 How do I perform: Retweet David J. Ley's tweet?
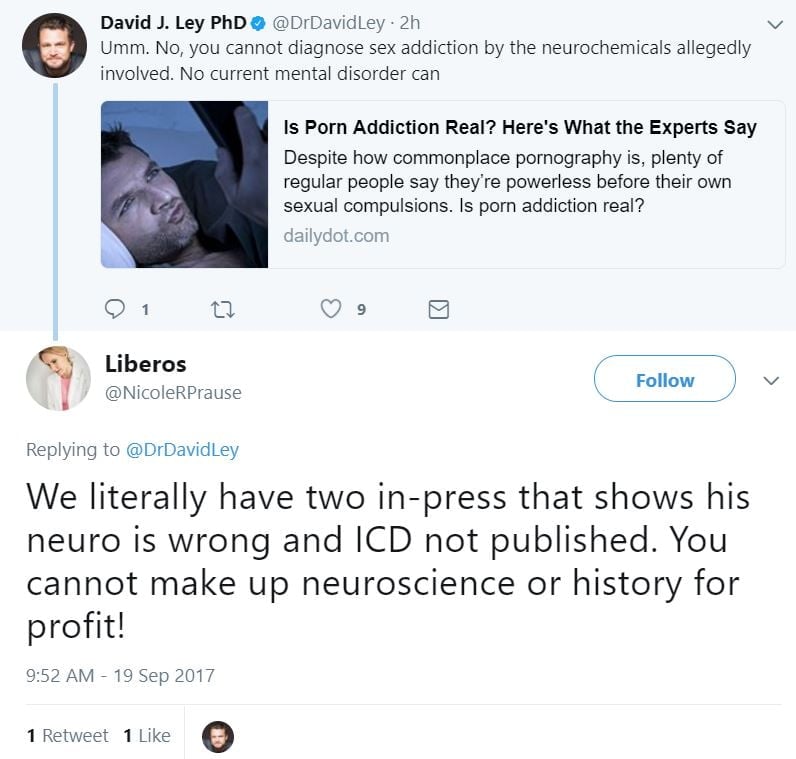(x=222, y=309)
